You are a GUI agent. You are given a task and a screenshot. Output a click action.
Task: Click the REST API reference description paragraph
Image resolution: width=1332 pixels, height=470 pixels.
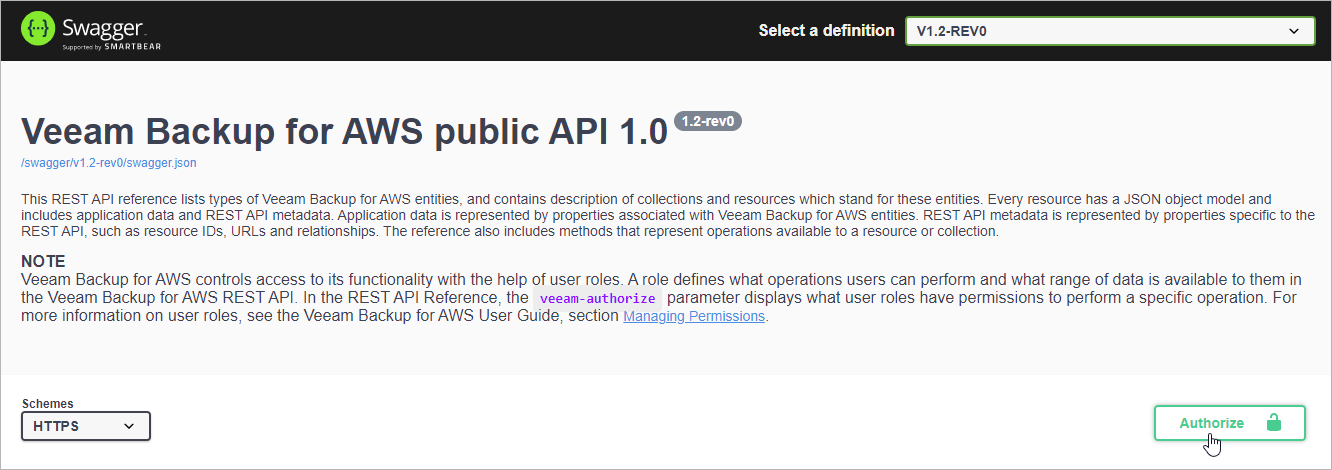pyautogui.click(x=660, y=216)
